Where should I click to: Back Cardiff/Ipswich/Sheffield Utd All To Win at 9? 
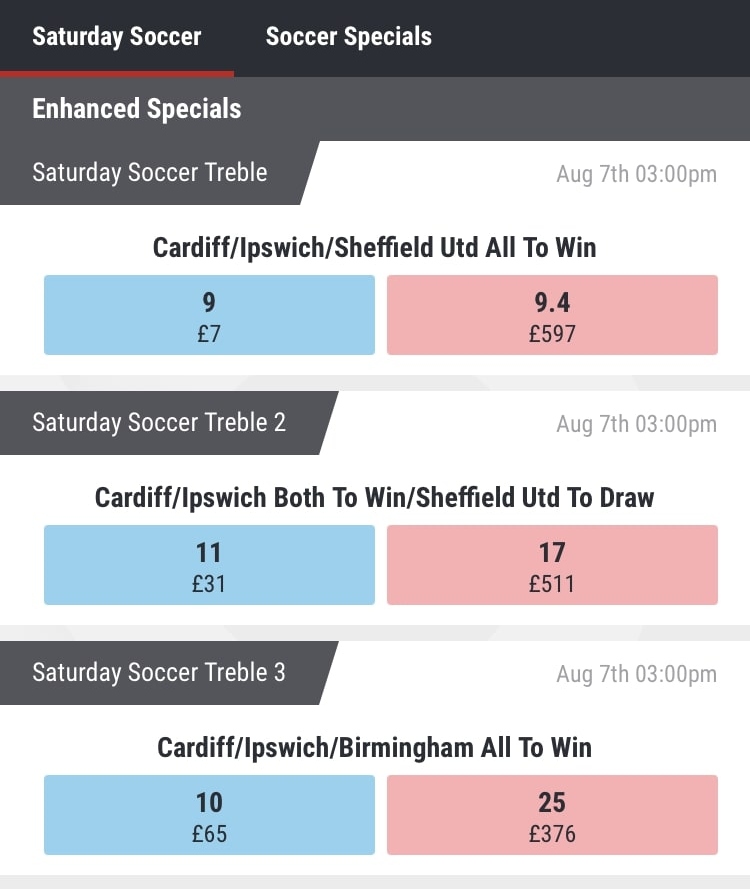click(209, 315)
